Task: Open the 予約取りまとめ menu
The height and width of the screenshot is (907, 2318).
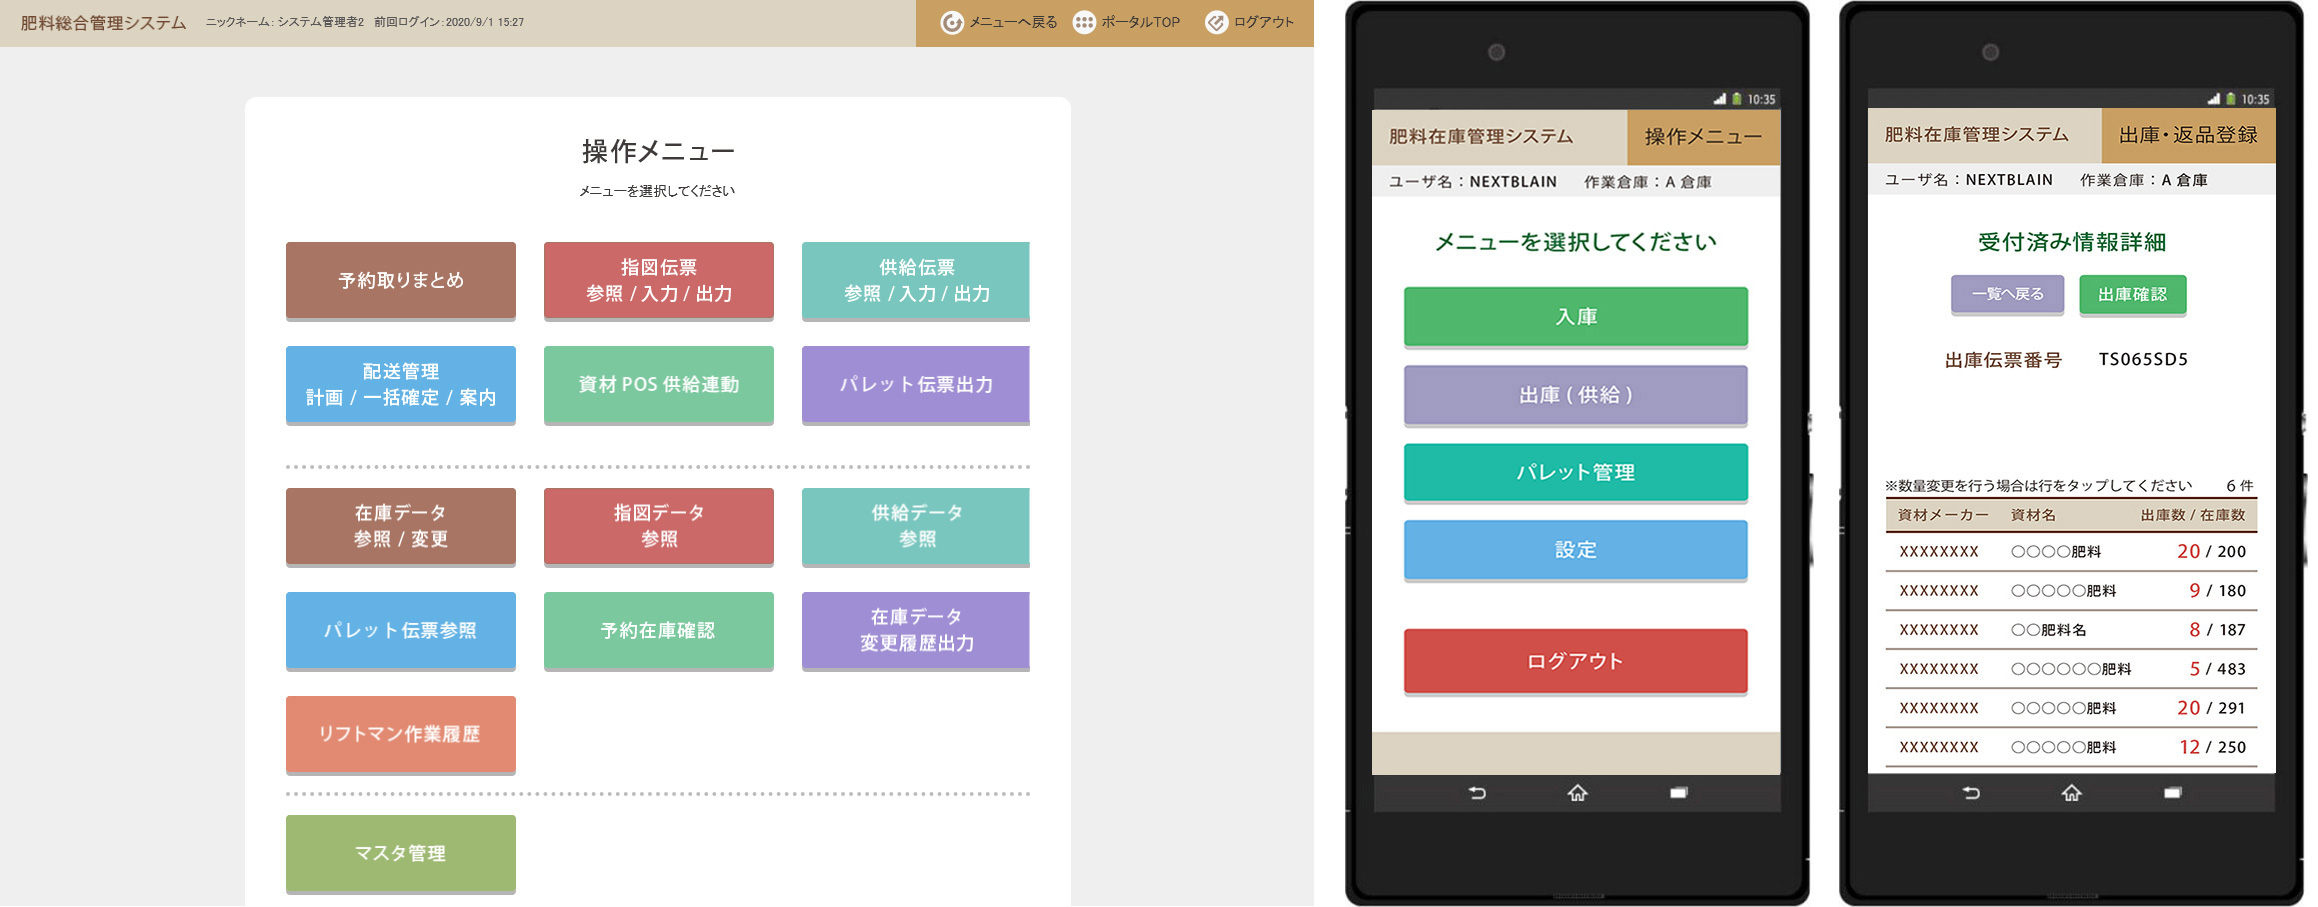Action: (x=401, y=280)
